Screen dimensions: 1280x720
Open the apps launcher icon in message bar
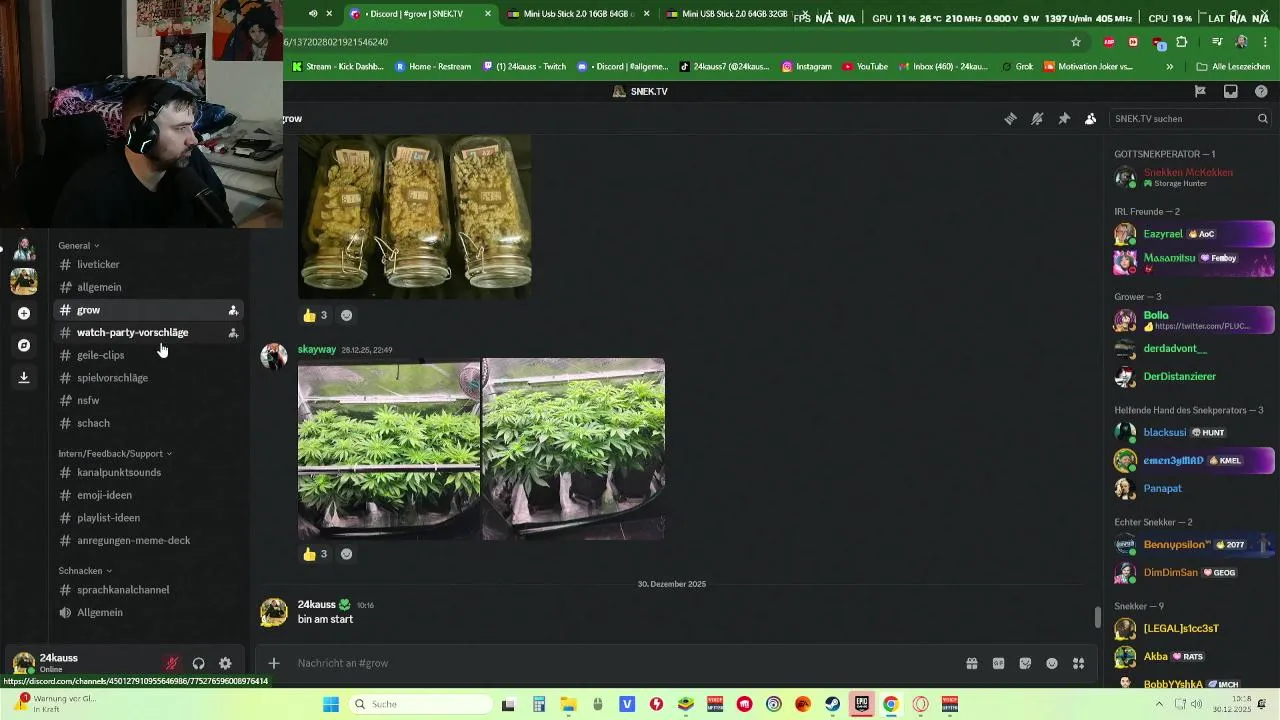point(1078,663)
